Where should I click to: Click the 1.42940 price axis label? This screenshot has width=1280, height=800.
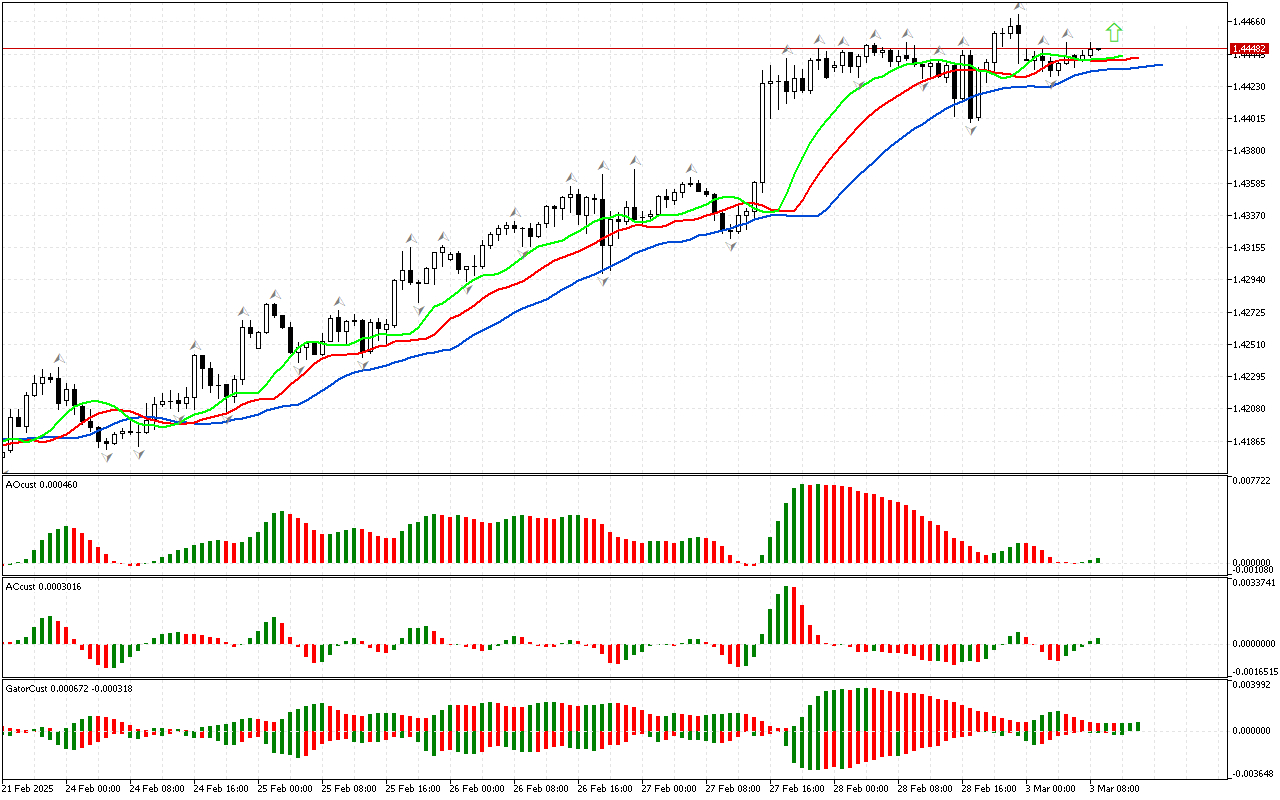click(1251, 280)
